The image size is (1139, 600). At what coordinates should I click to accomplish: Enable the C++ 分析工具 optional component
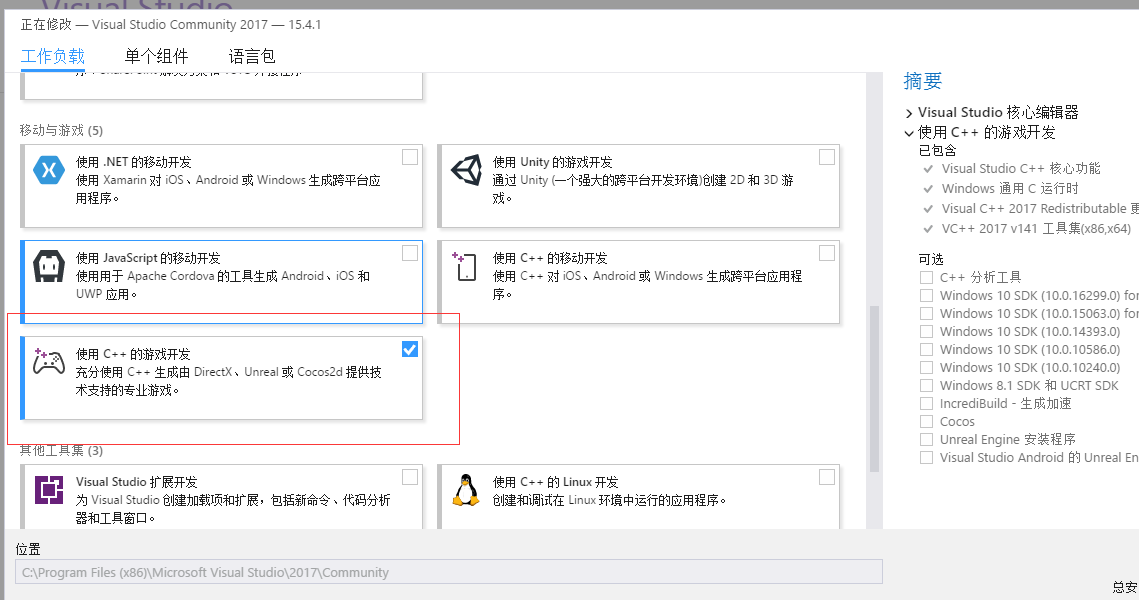point(926,277)
